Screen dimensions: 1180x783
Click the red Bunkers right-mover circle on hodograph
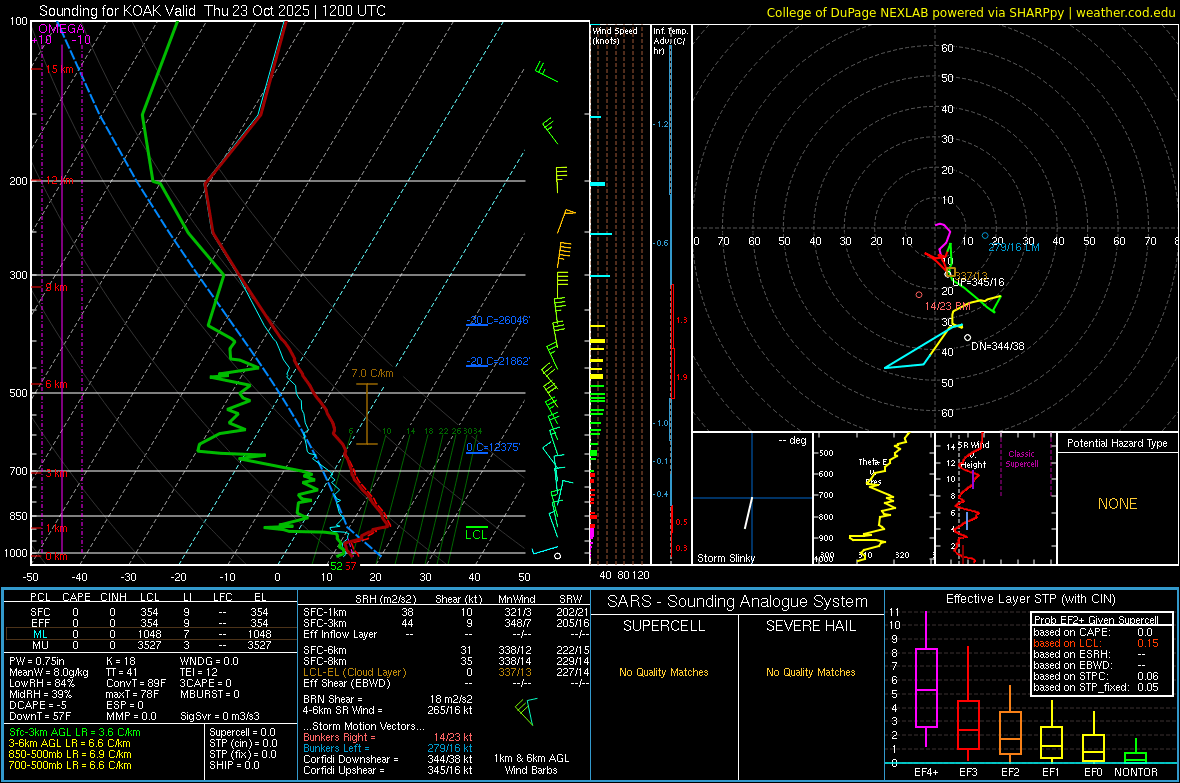coord(919,294)
